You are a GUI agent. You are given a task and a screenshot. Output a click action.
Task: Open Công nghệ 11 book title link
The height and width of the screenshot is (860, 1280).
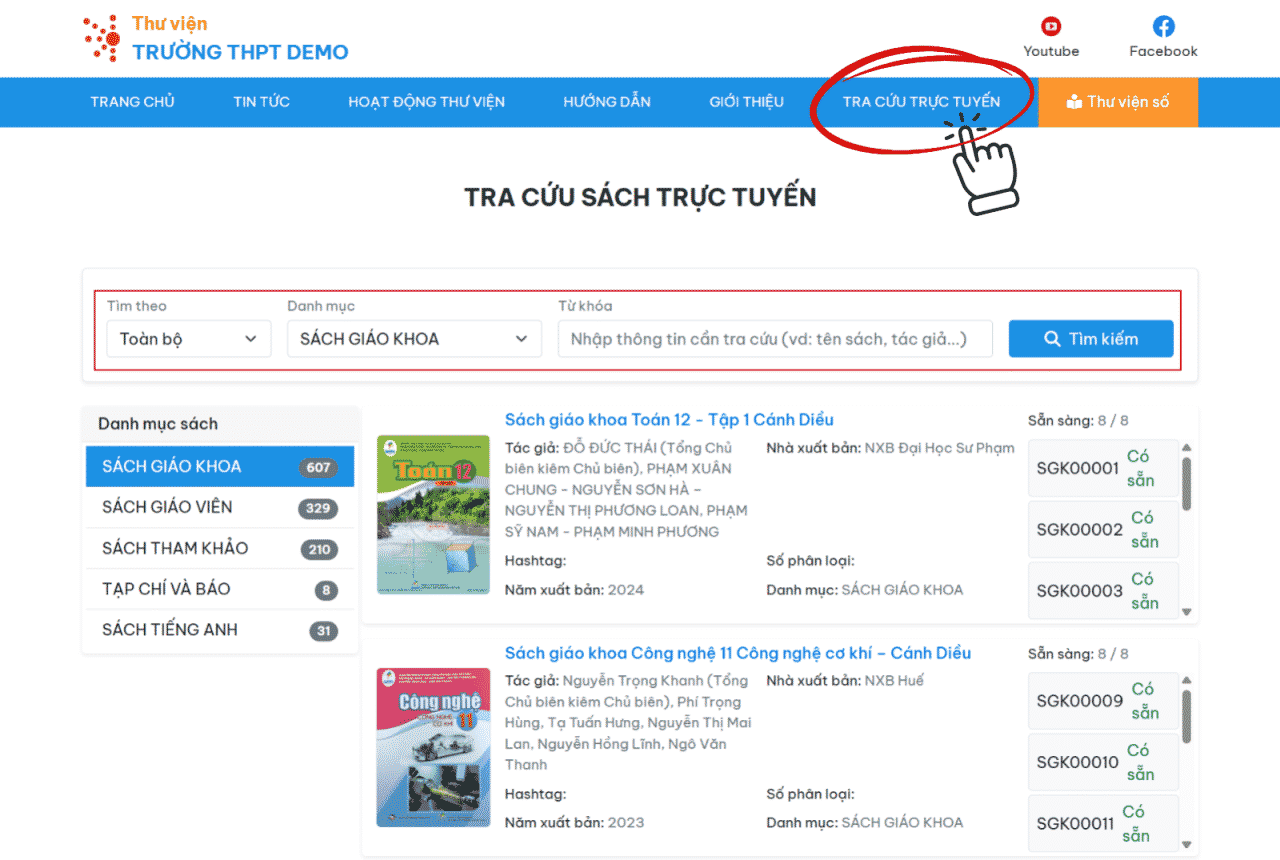pos(737,653)
